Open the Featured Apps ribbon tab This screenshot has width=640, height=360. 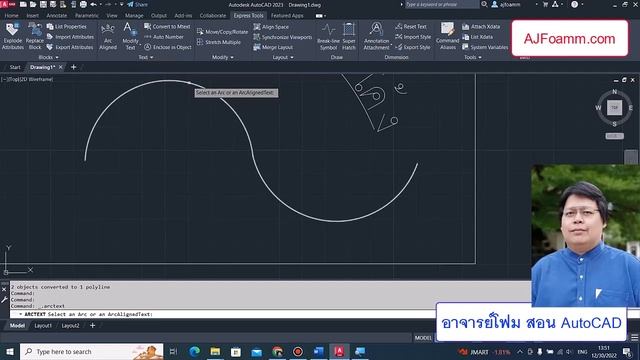[x=287, y=16]
